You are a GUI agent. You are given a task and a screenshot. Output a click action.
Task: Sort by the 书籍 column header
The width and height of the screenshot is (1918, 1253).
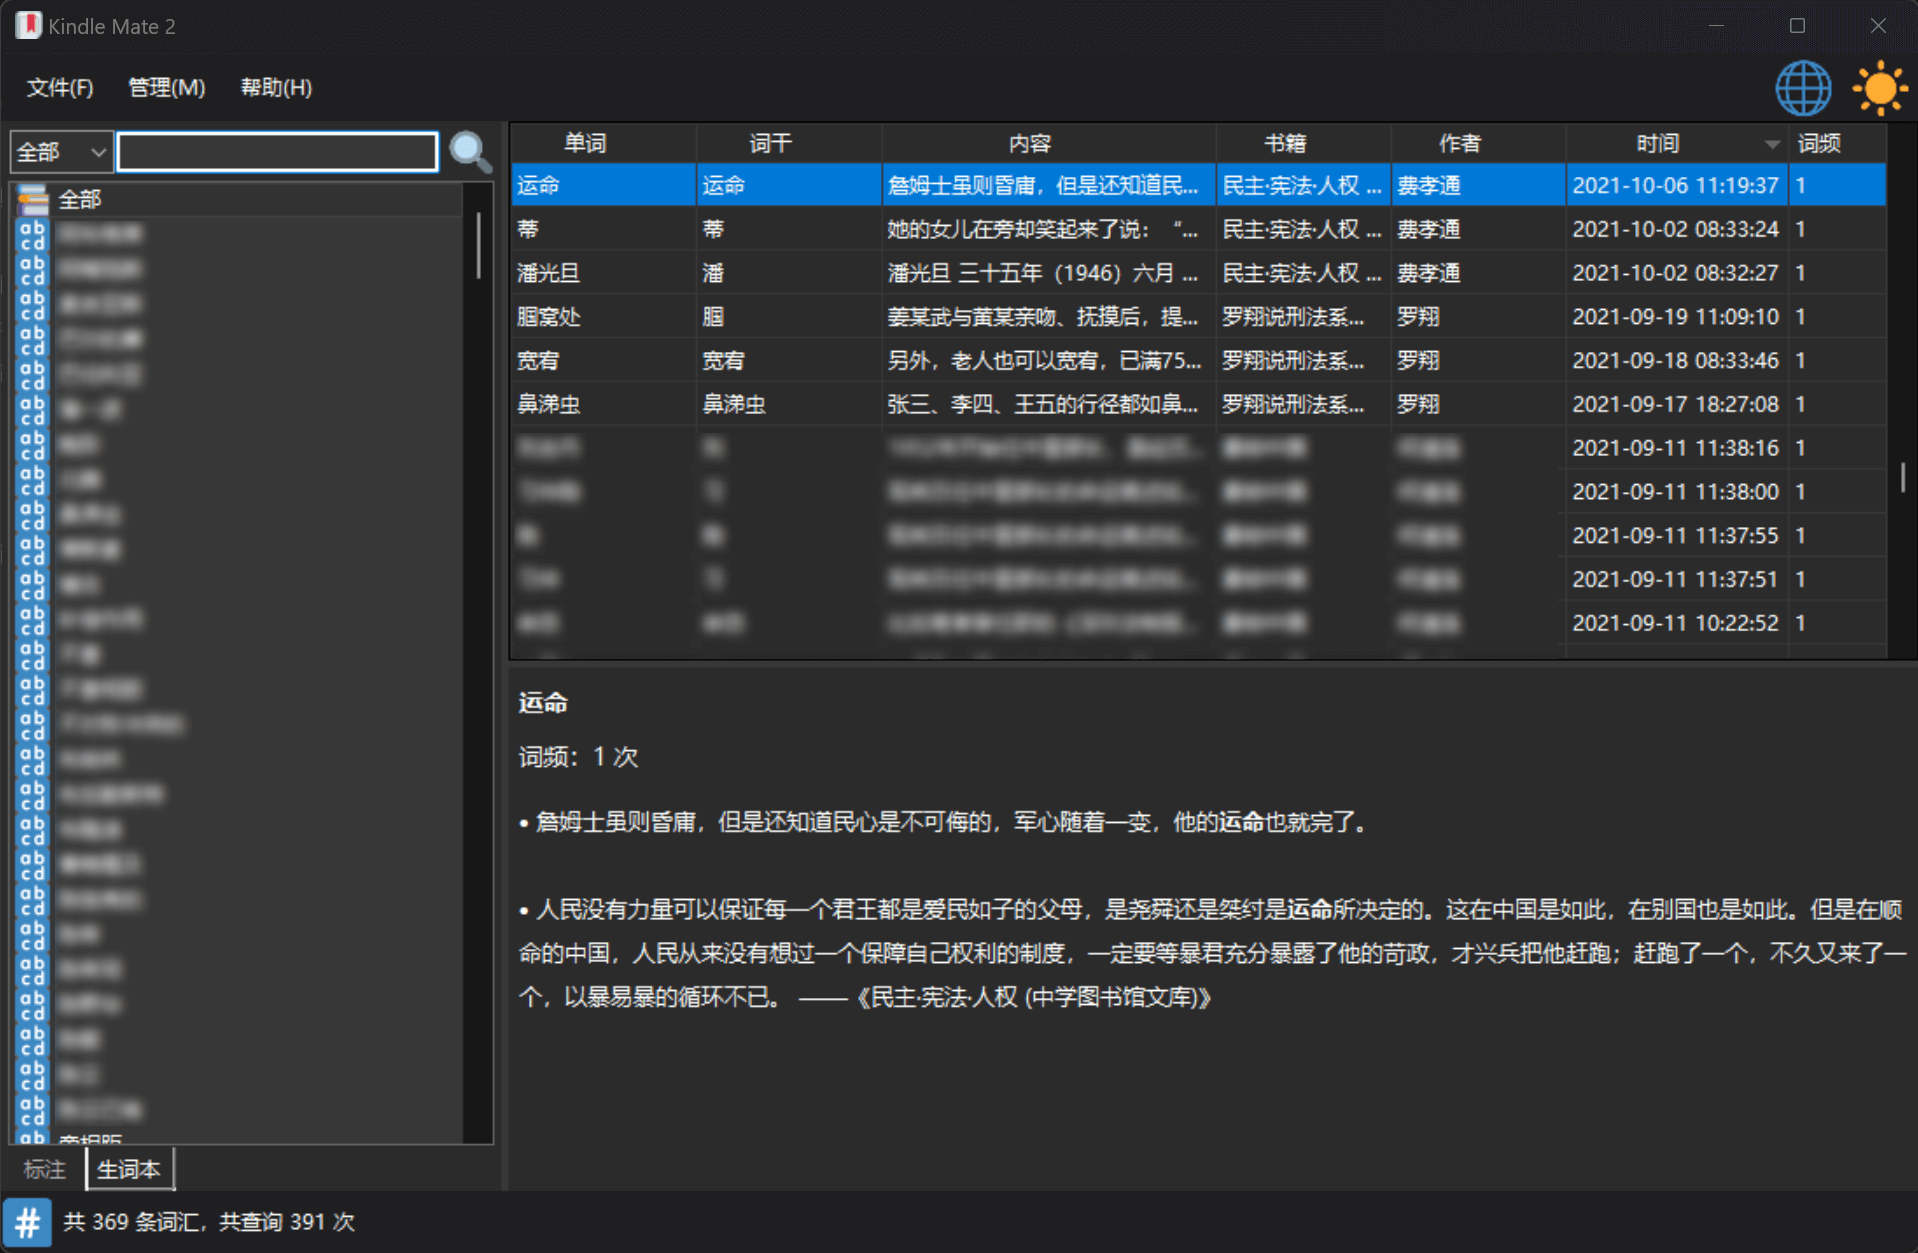click(x=1285, y=144)
